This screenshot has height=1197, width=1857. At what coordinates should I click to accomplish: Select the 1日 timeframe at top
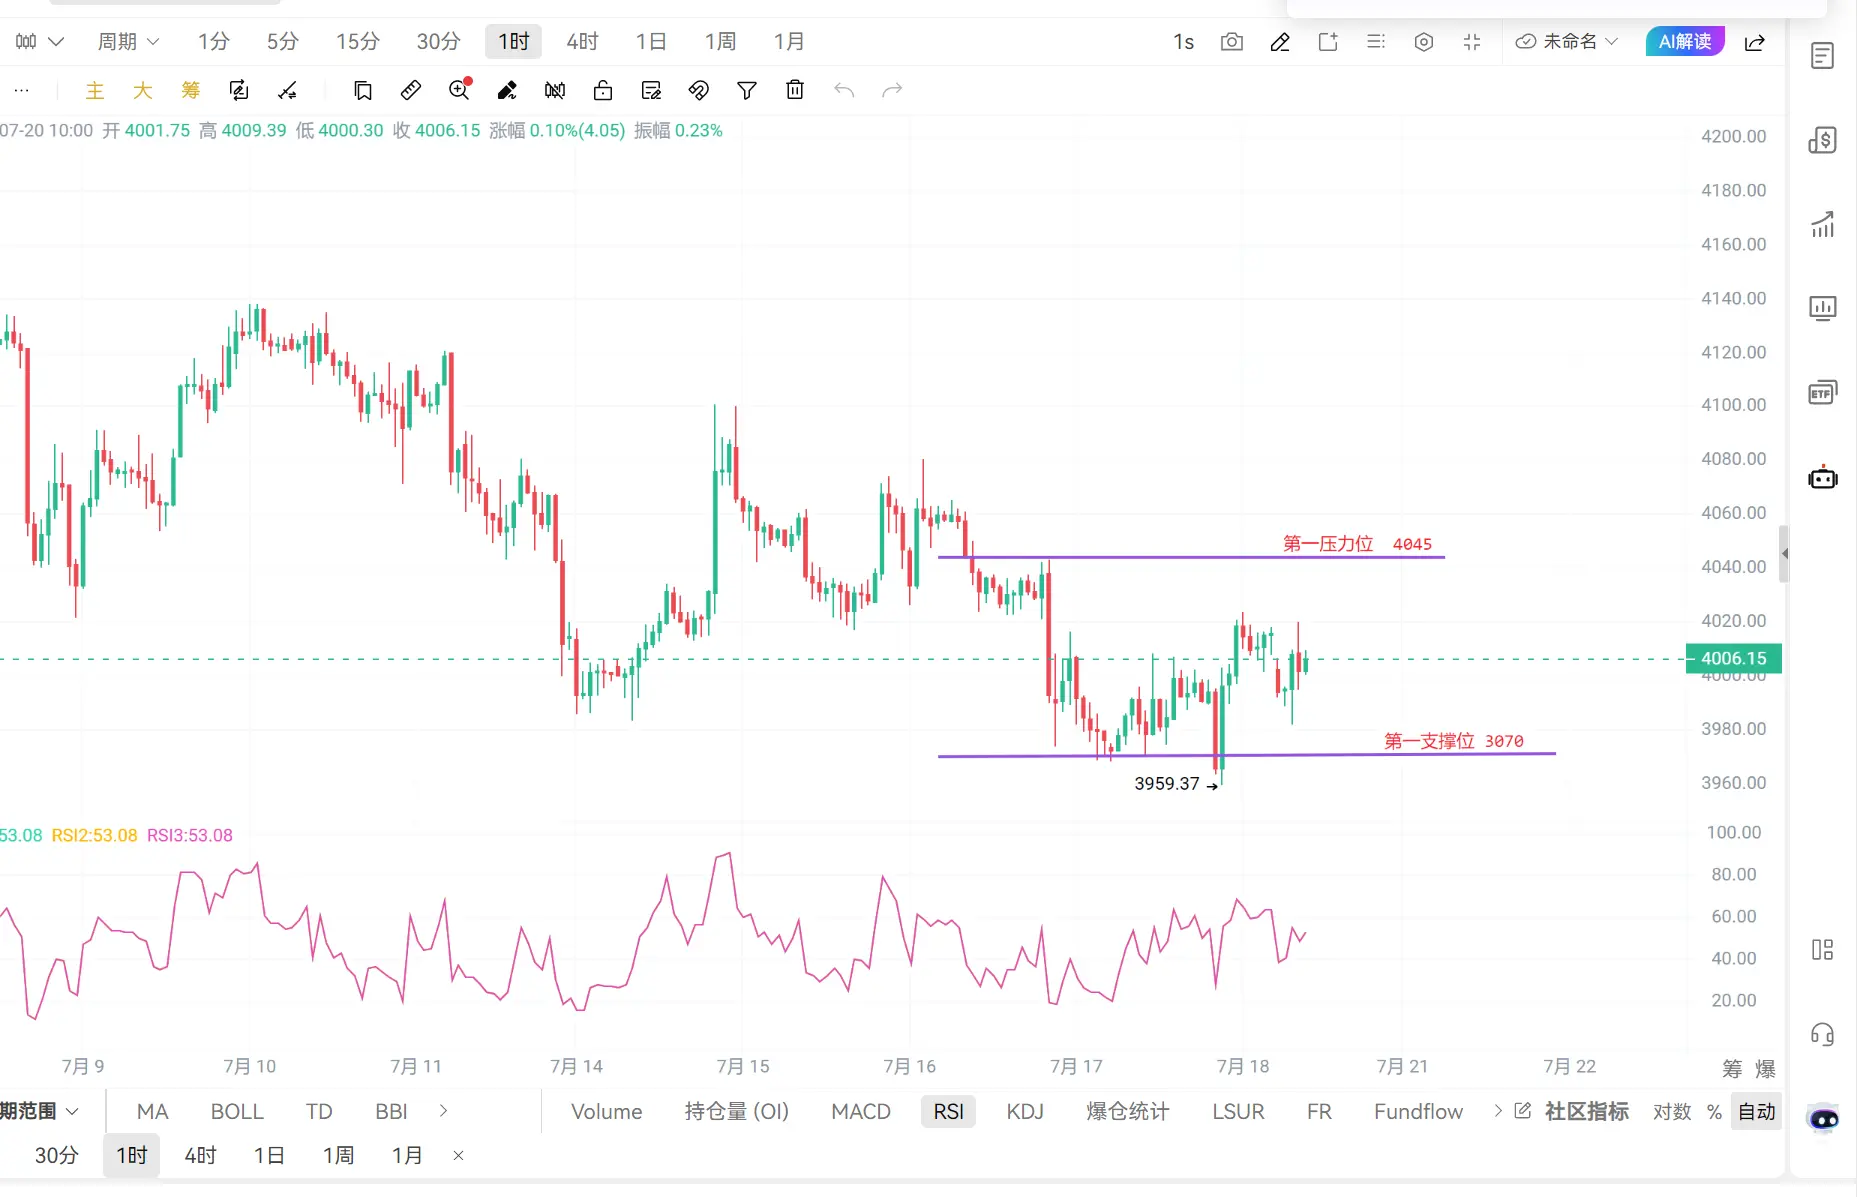pyautogui.click(x=651, y=41)
